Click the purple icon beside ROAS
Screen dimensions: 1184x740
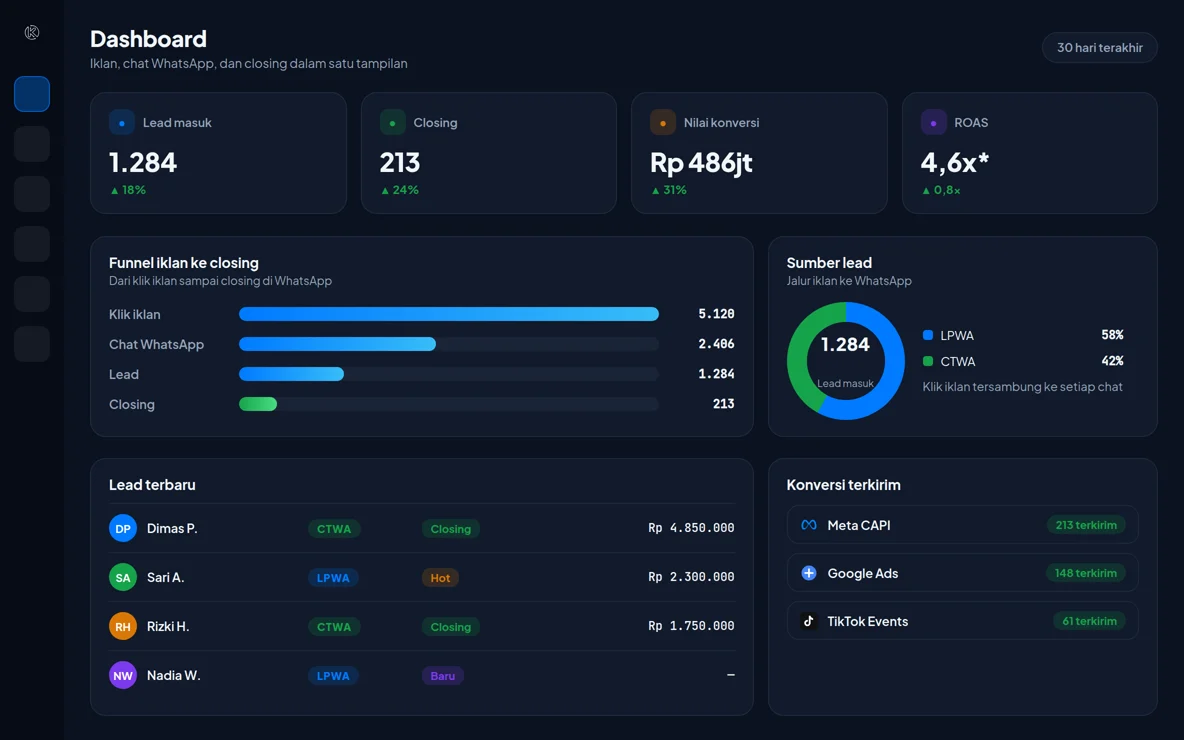(x=933, y=122)
